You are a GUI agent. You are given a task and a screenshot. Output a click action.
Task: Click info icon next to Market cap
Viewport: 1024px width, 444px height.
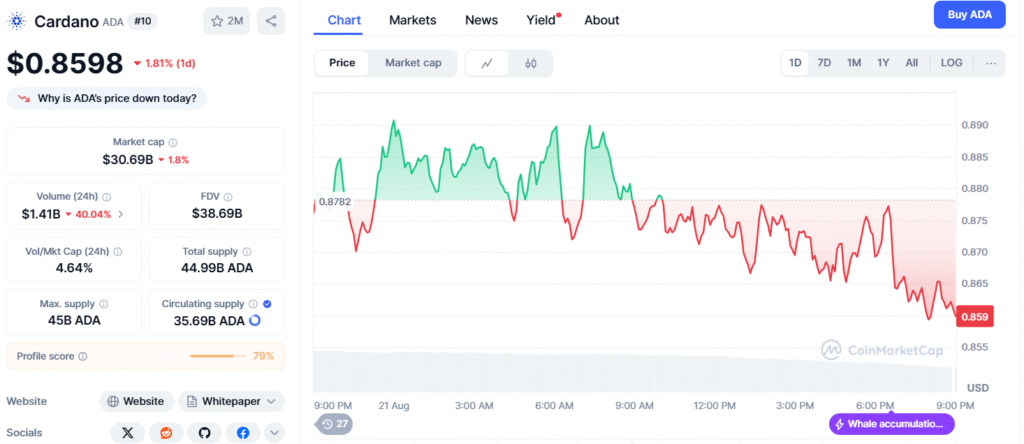[x=173, y=142]
